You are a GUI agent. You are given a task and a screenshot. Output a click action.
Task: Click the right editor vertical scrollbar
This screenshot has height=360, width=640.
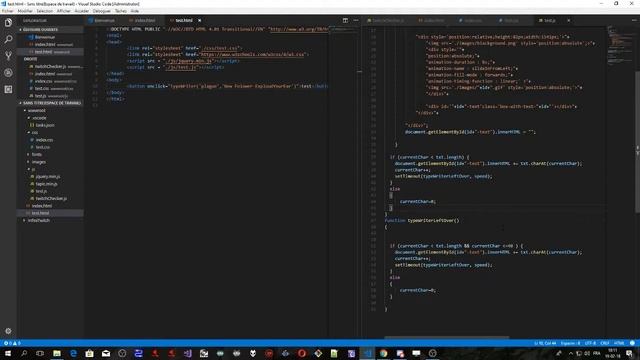637,142
